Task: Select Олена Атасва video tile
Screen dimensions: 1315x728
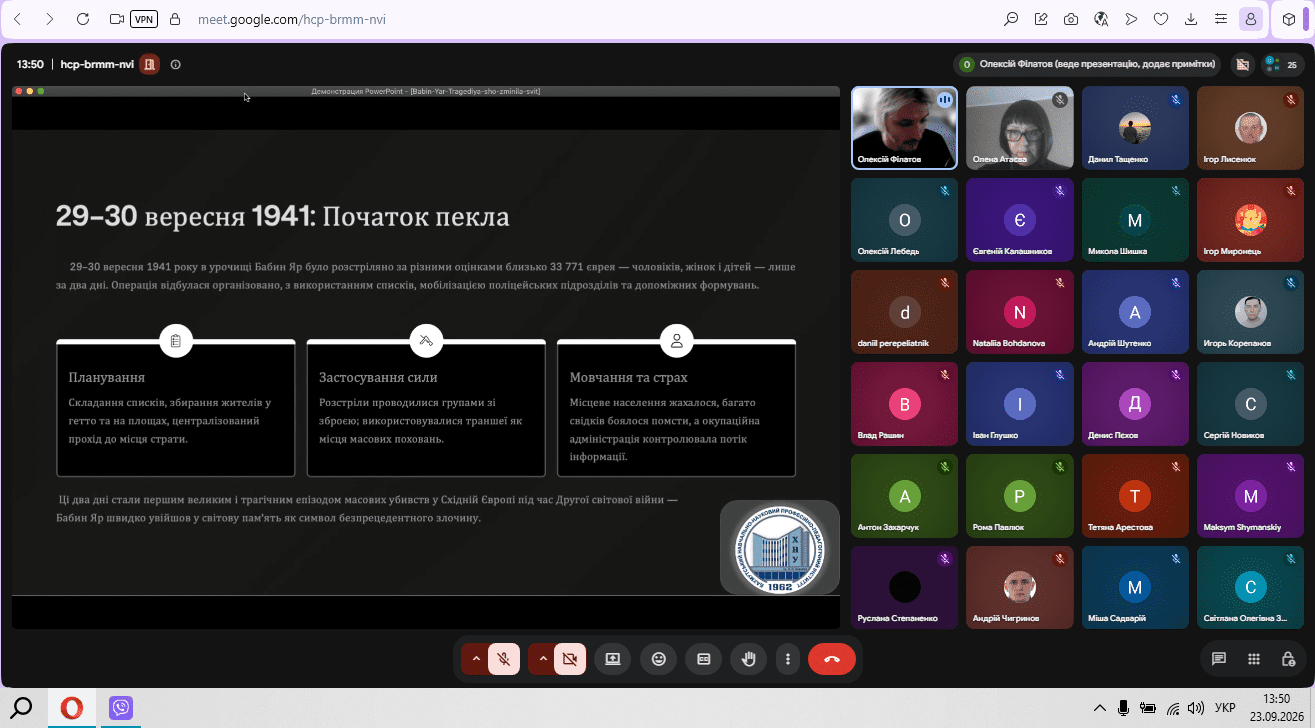Action: [x=1019, y=127]
